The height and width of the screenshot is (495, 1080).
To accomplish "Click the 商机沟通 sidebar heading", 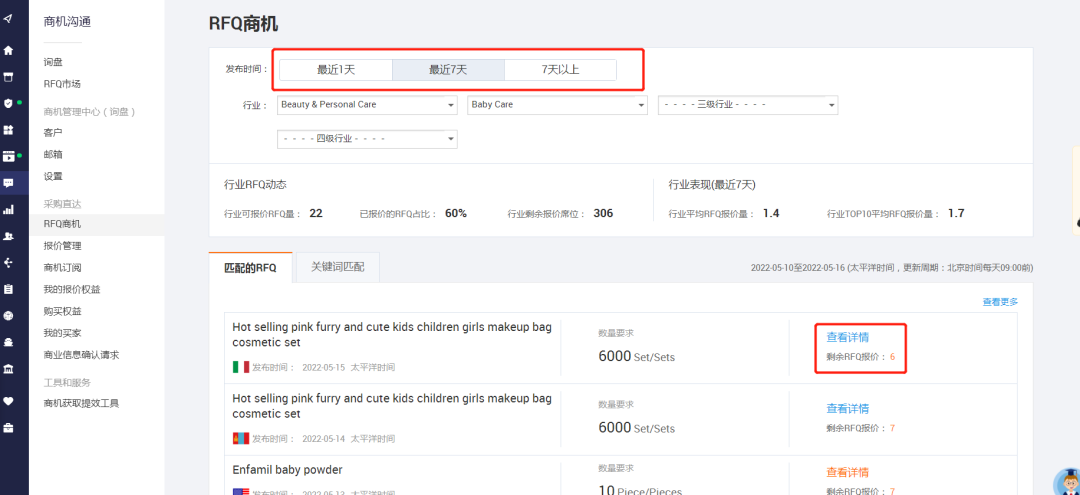I will coord(67,21).
